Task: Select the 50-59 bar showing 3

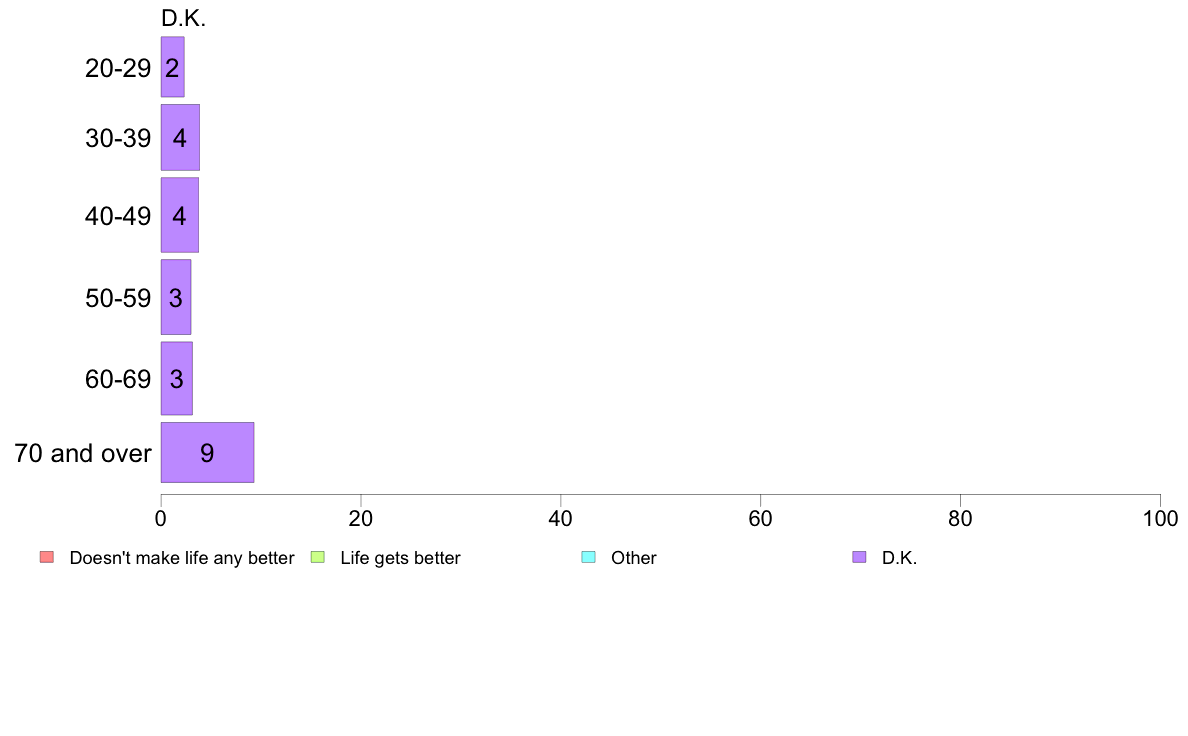Action: coord(176,297)
